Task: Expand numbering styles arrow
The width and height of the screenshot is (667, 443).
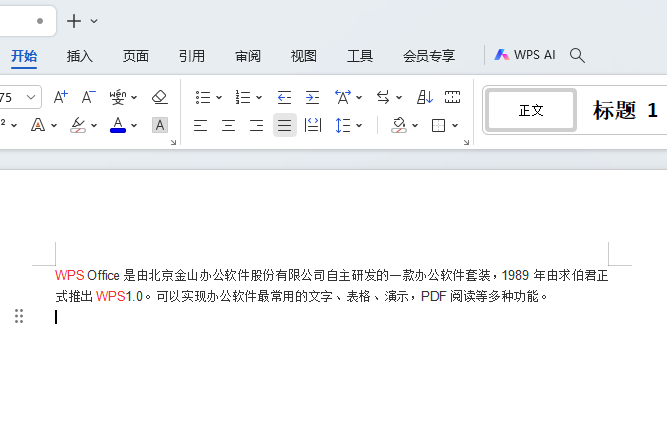Action: 259,97
